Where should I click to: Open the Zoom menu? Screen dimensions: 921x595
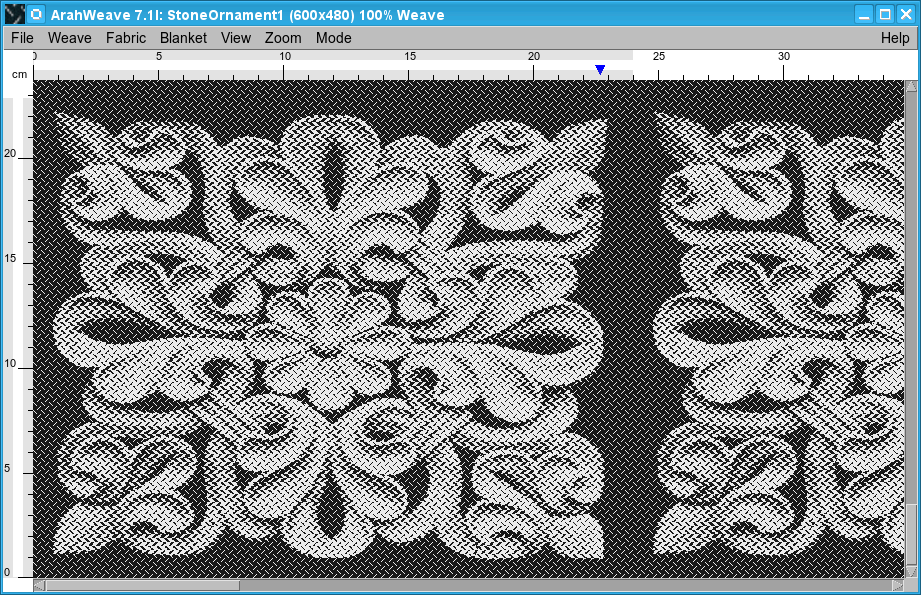283,38
